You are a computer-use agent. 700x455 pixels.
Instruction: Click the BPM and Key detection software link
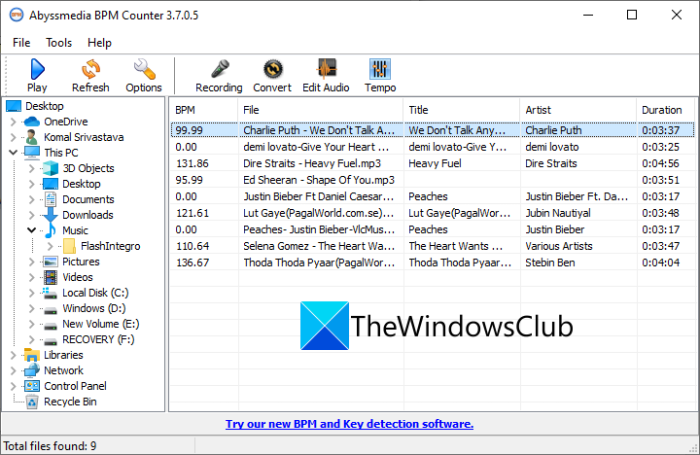[x=350, y=424]
